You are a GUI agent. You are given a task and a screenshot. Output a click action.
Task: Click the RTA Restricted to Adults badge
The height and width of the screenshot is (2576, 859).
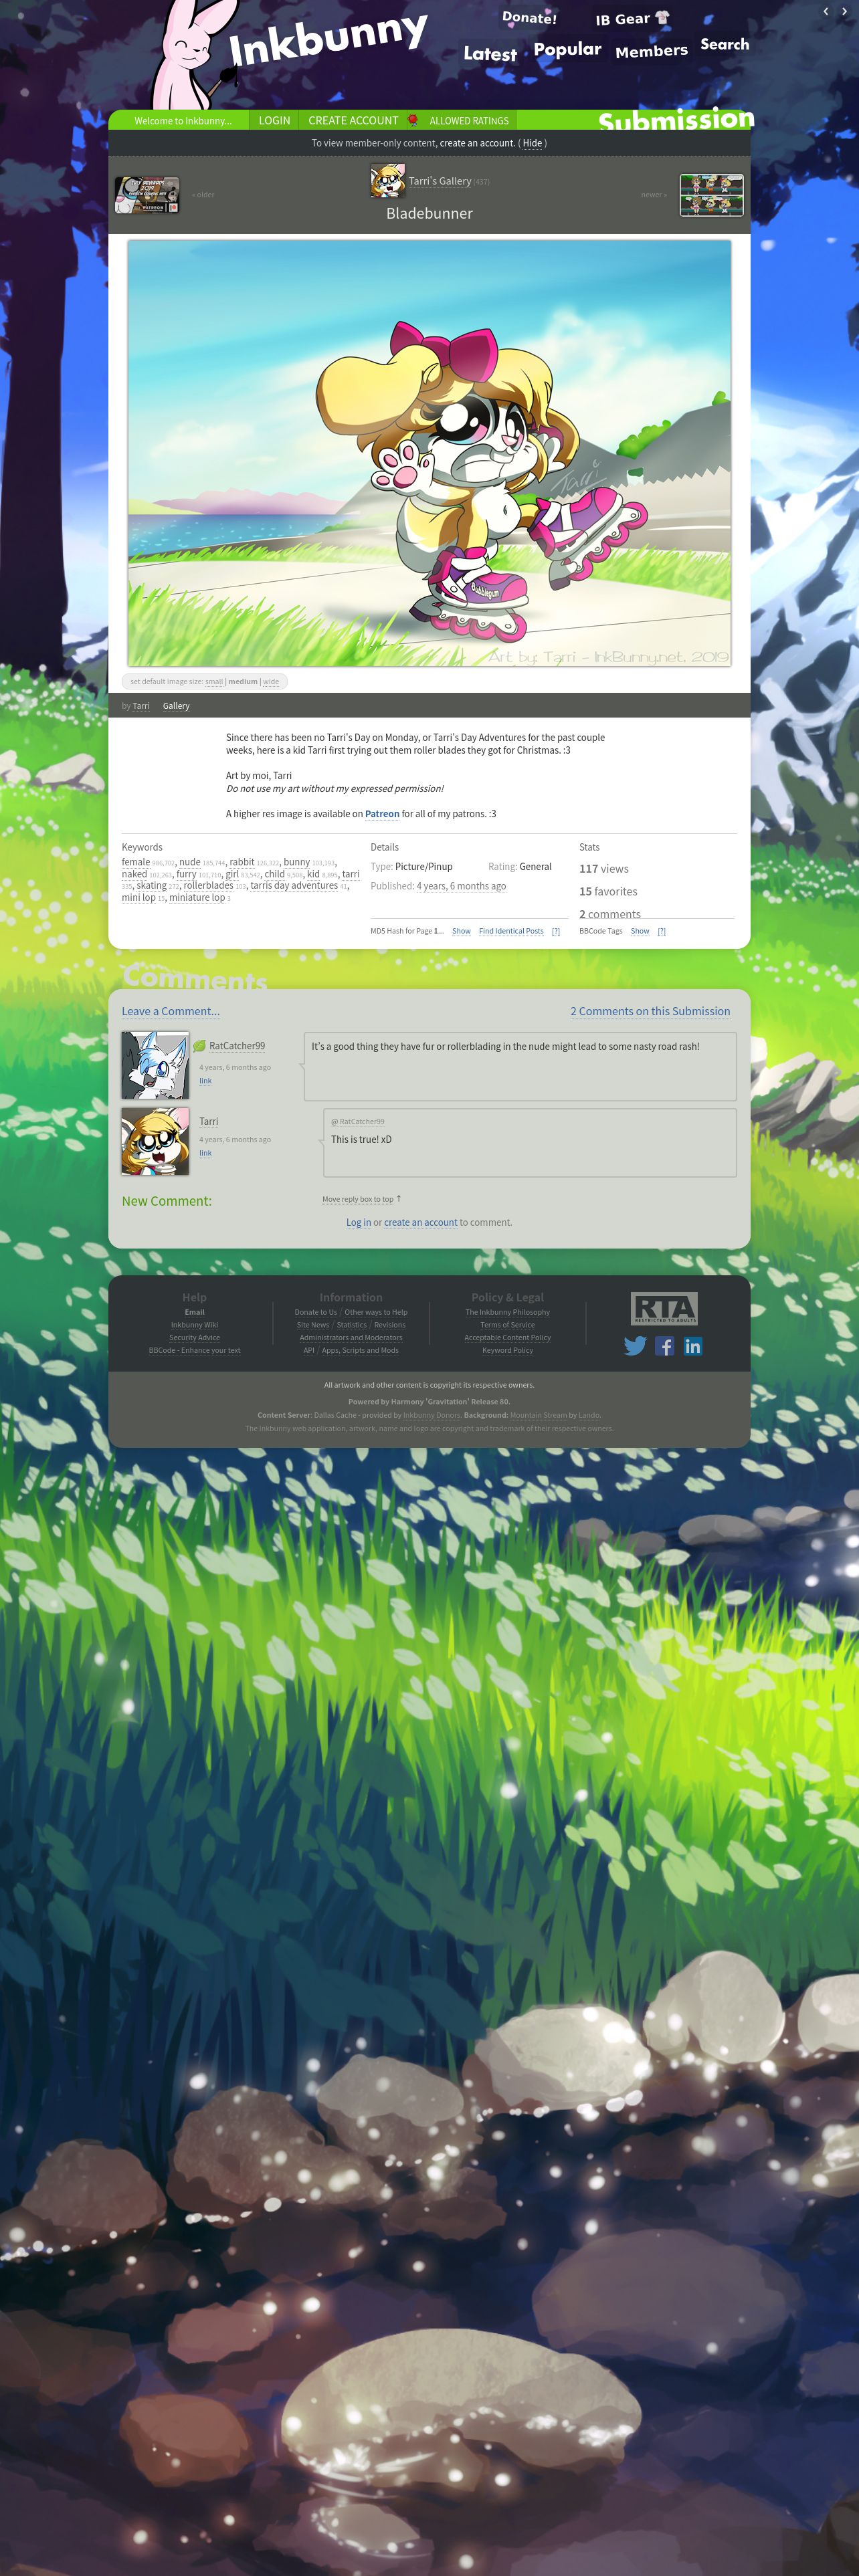pos(664,1308)
